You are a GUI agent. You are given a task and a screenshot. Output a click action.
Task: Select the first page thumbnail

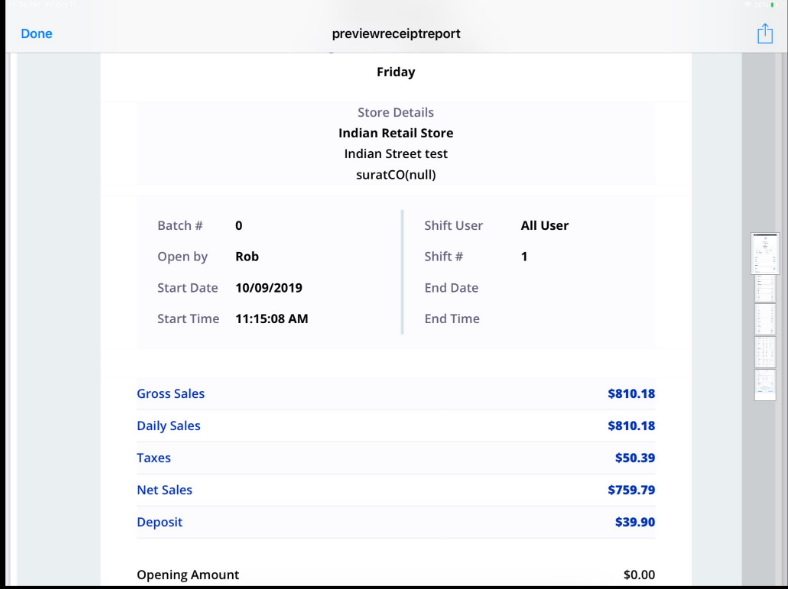765,253
